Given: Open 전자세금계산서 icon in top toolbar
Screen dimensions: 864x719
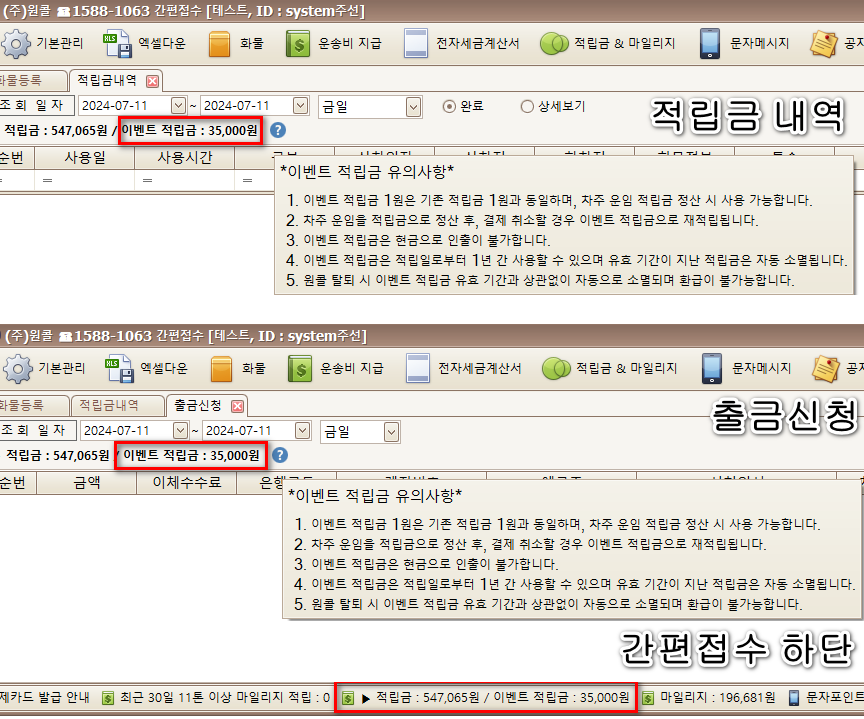Looking at the screenshot, I should point(415,44).
